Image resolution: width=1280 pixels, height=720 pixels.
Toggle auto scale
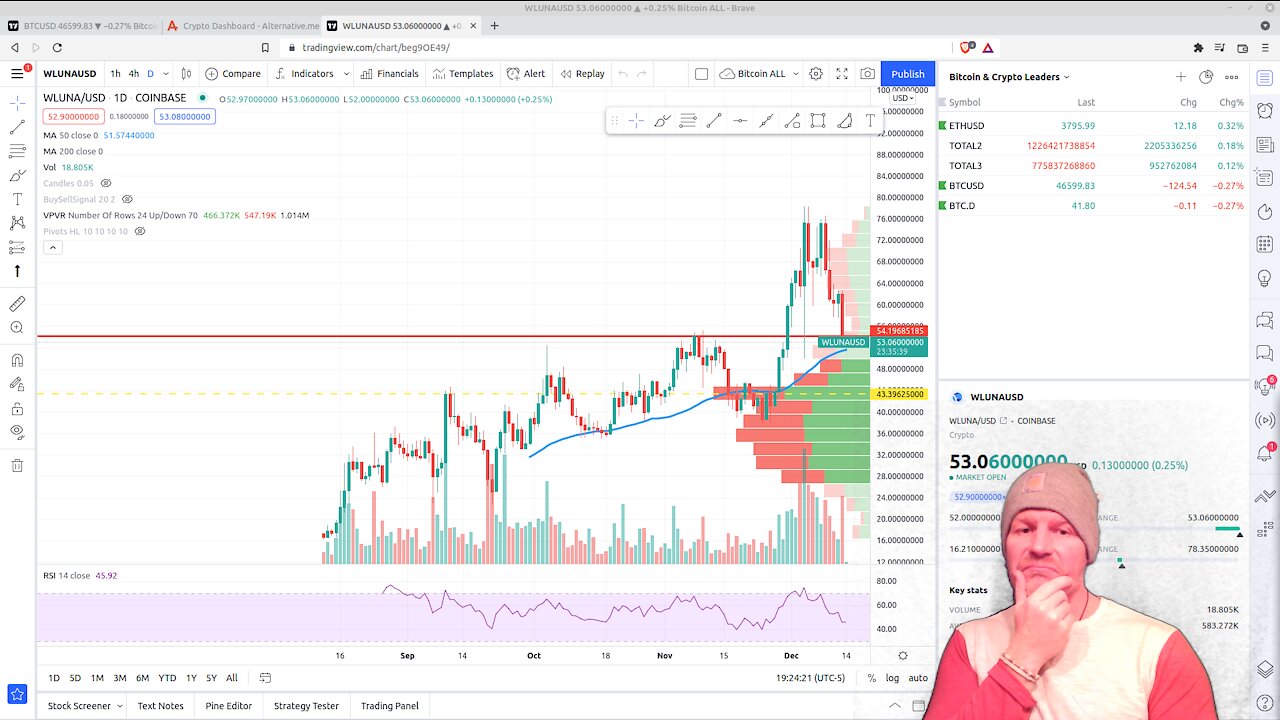click(917, 678)
